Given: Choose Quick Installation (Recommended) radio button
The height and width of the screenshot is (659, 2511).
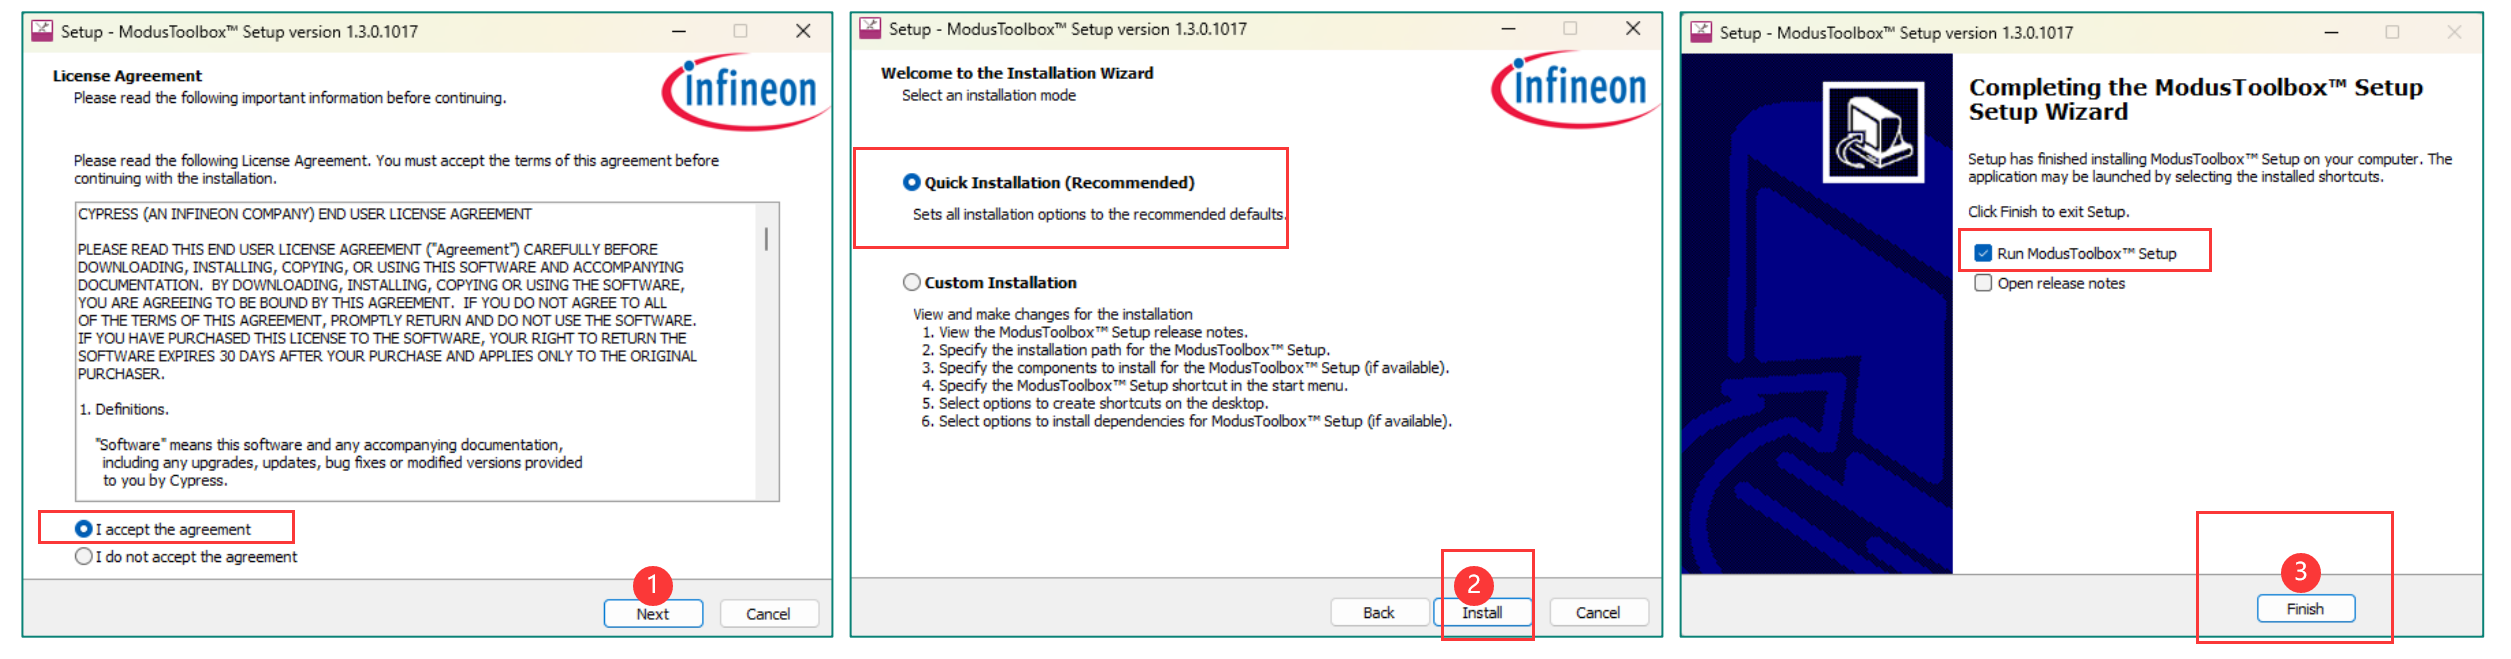Looking at the screenshot, I should pos(911,183).
